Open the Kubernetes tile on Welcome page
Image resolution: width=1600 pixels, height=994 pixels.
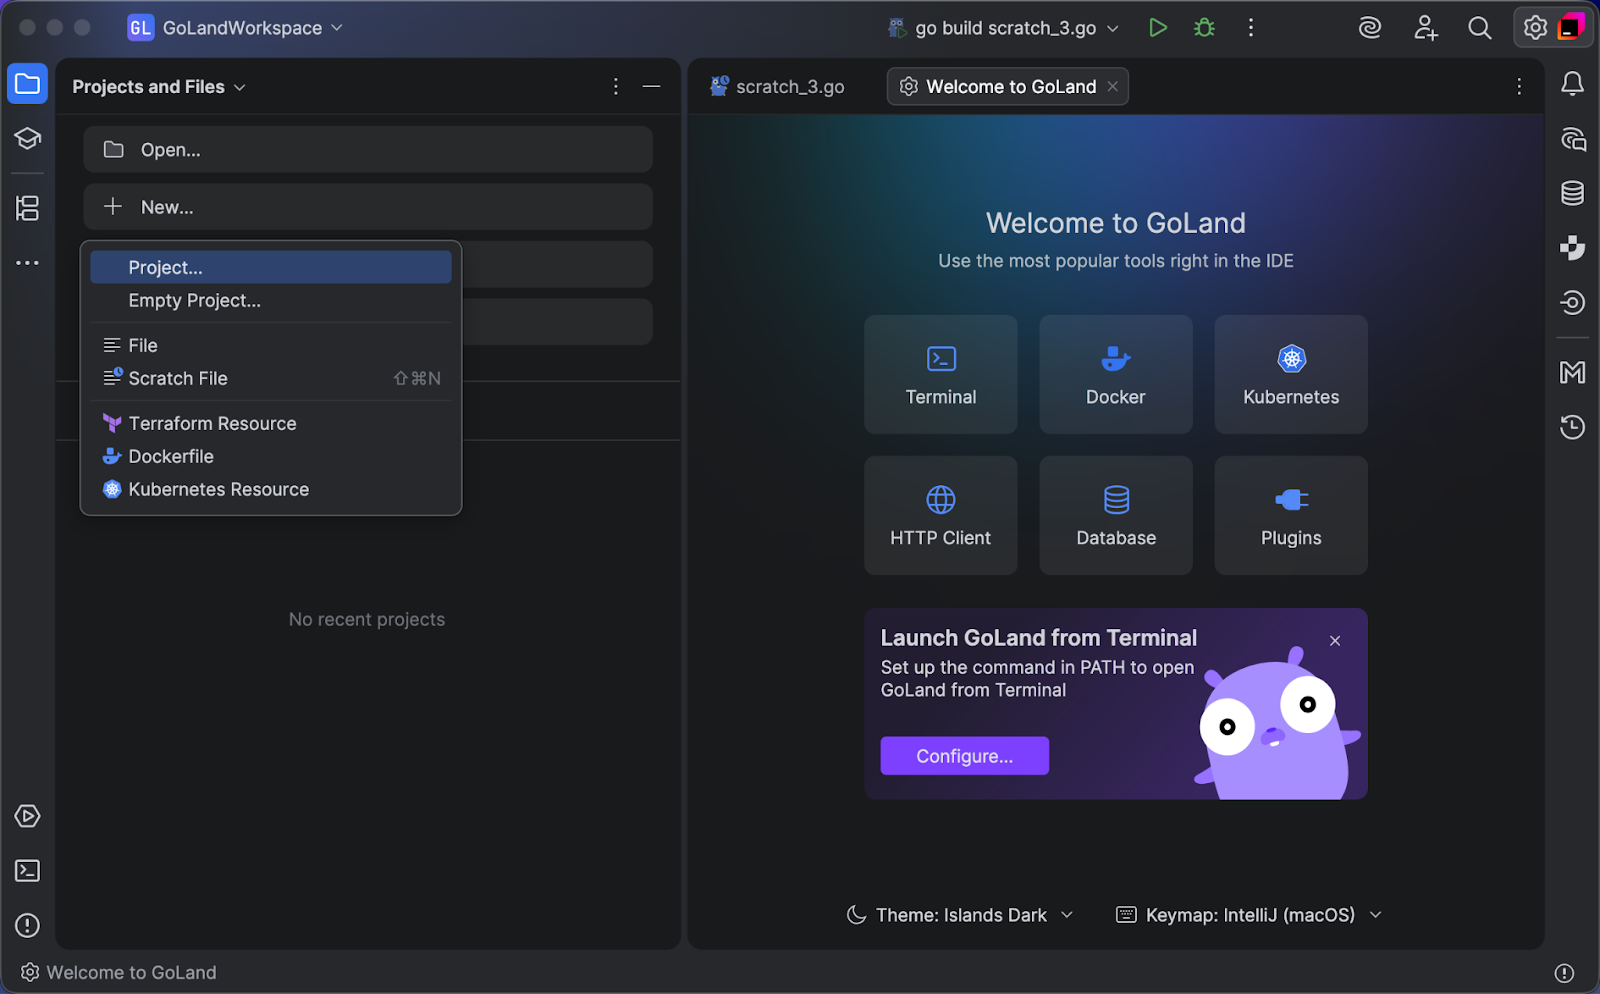pyautogui.click(x=1290, y=375)
